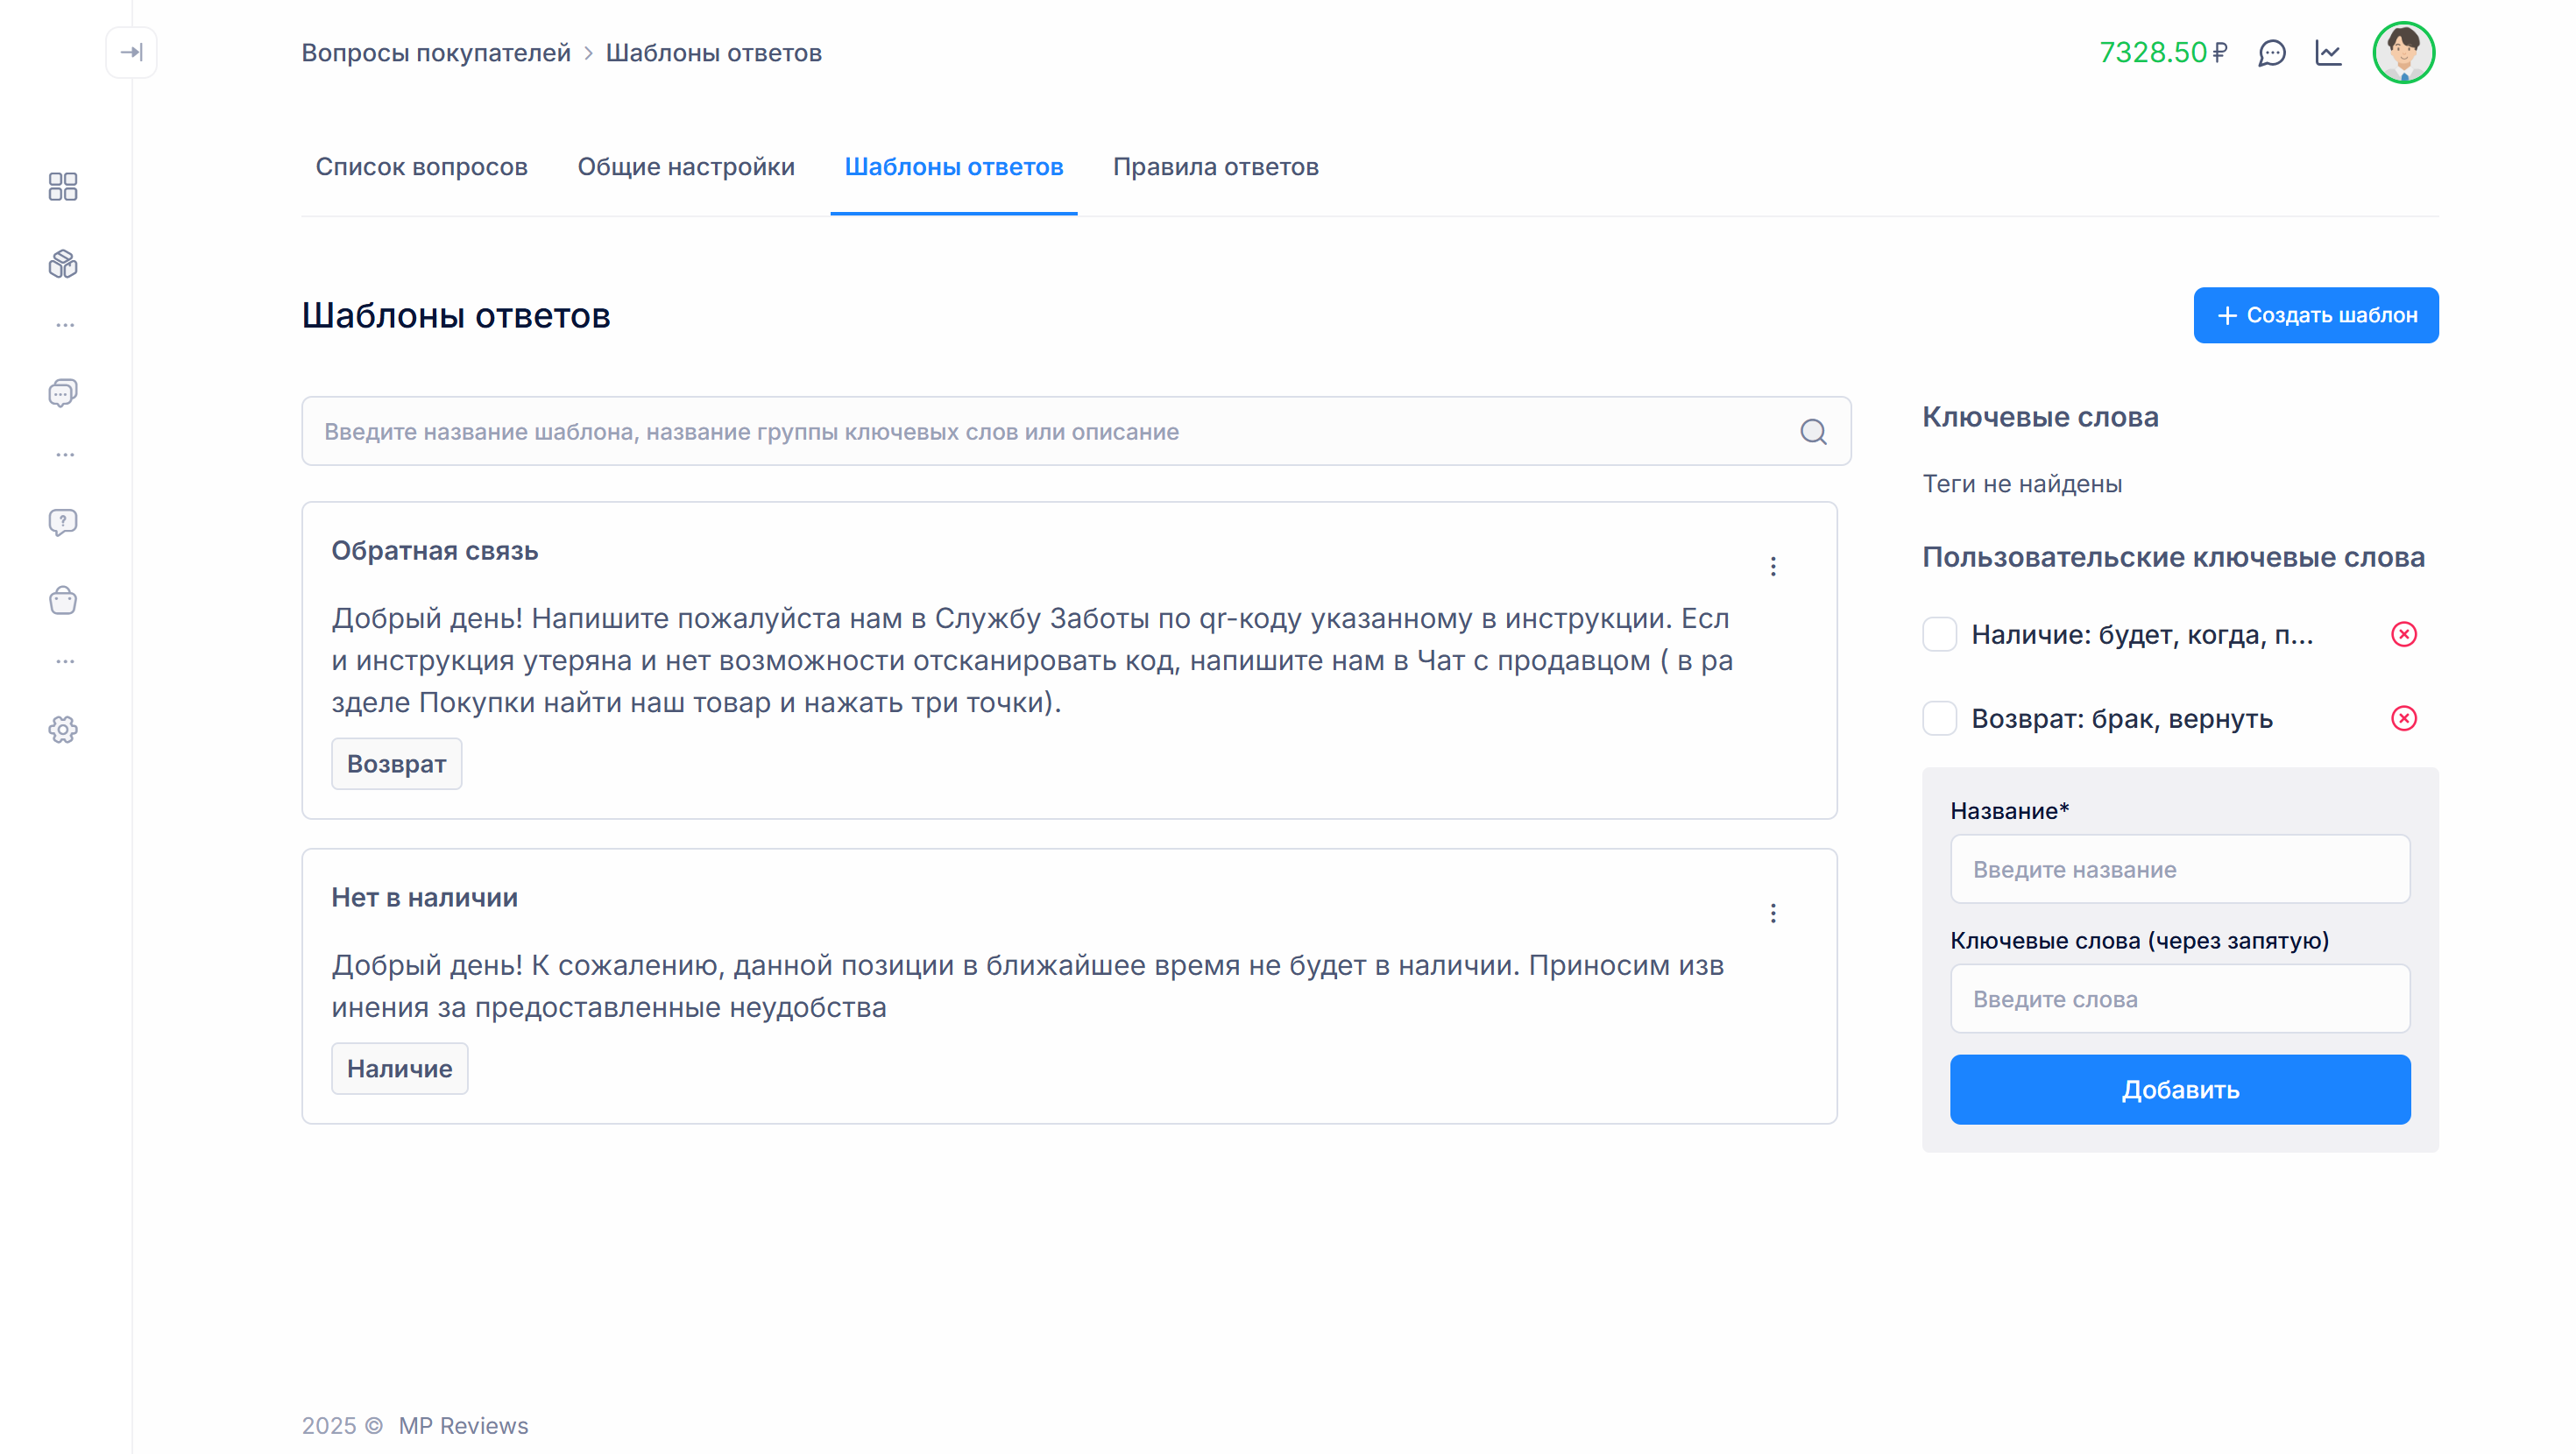Image resolution: width=2576 pixels, height=1454 pixels.
Task: Delete the Наличие keyword group
Action: (2404, 634)
